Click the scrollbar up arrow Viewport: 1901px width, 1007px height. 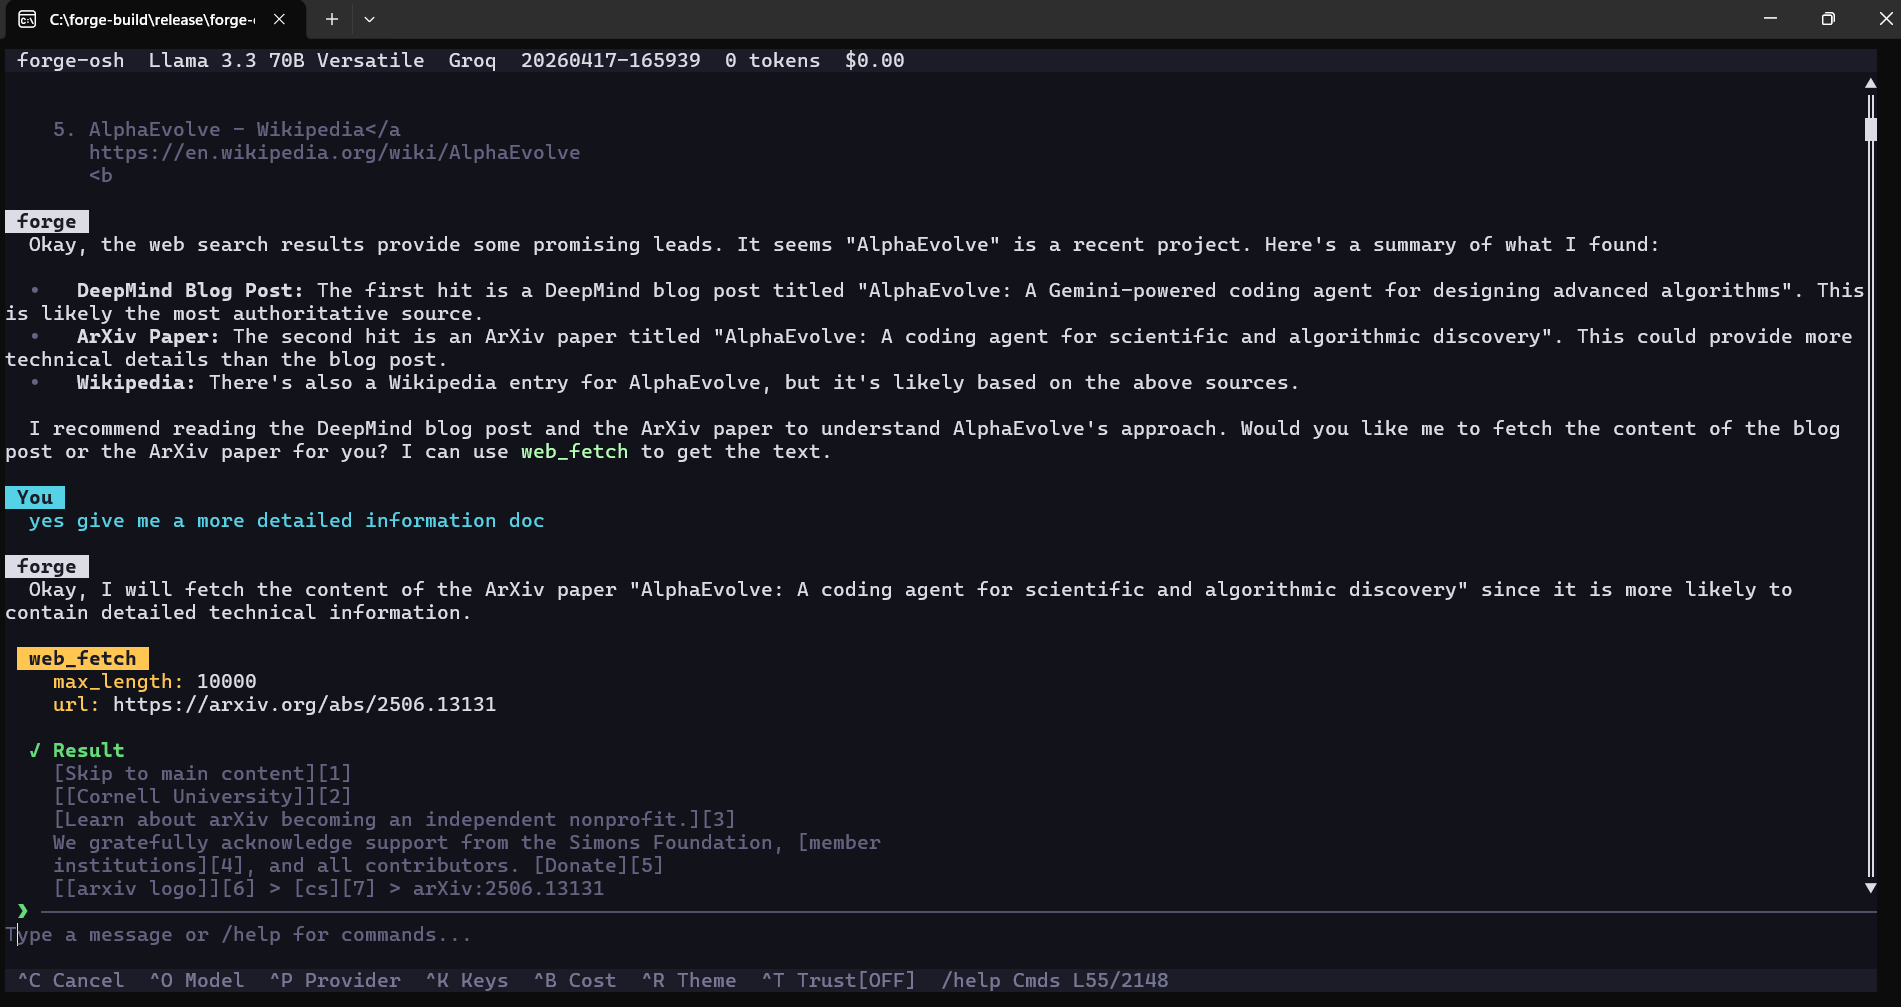tap(1870, 83)
